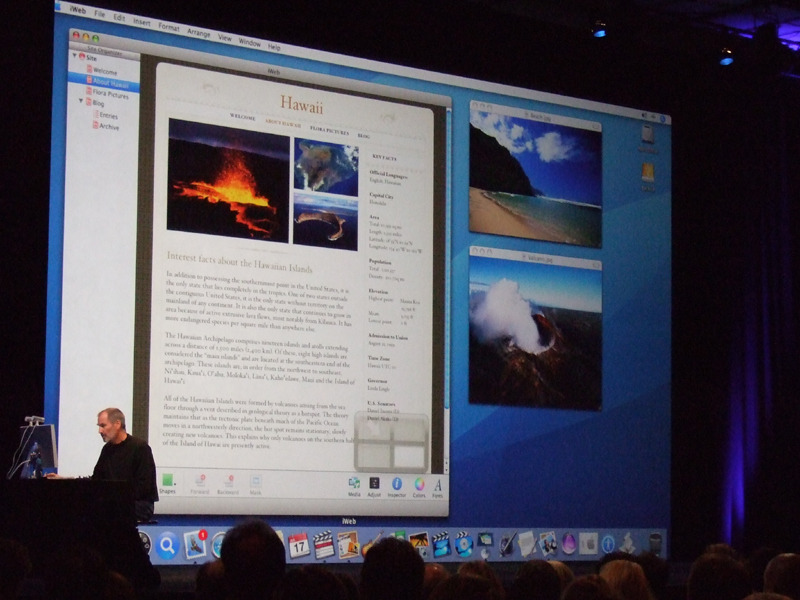Image resolution: width=800 pixels, height=600 pixels.
Task: Open the Adjust image panel
Action: pyautogui.click(x=374, y=487)
